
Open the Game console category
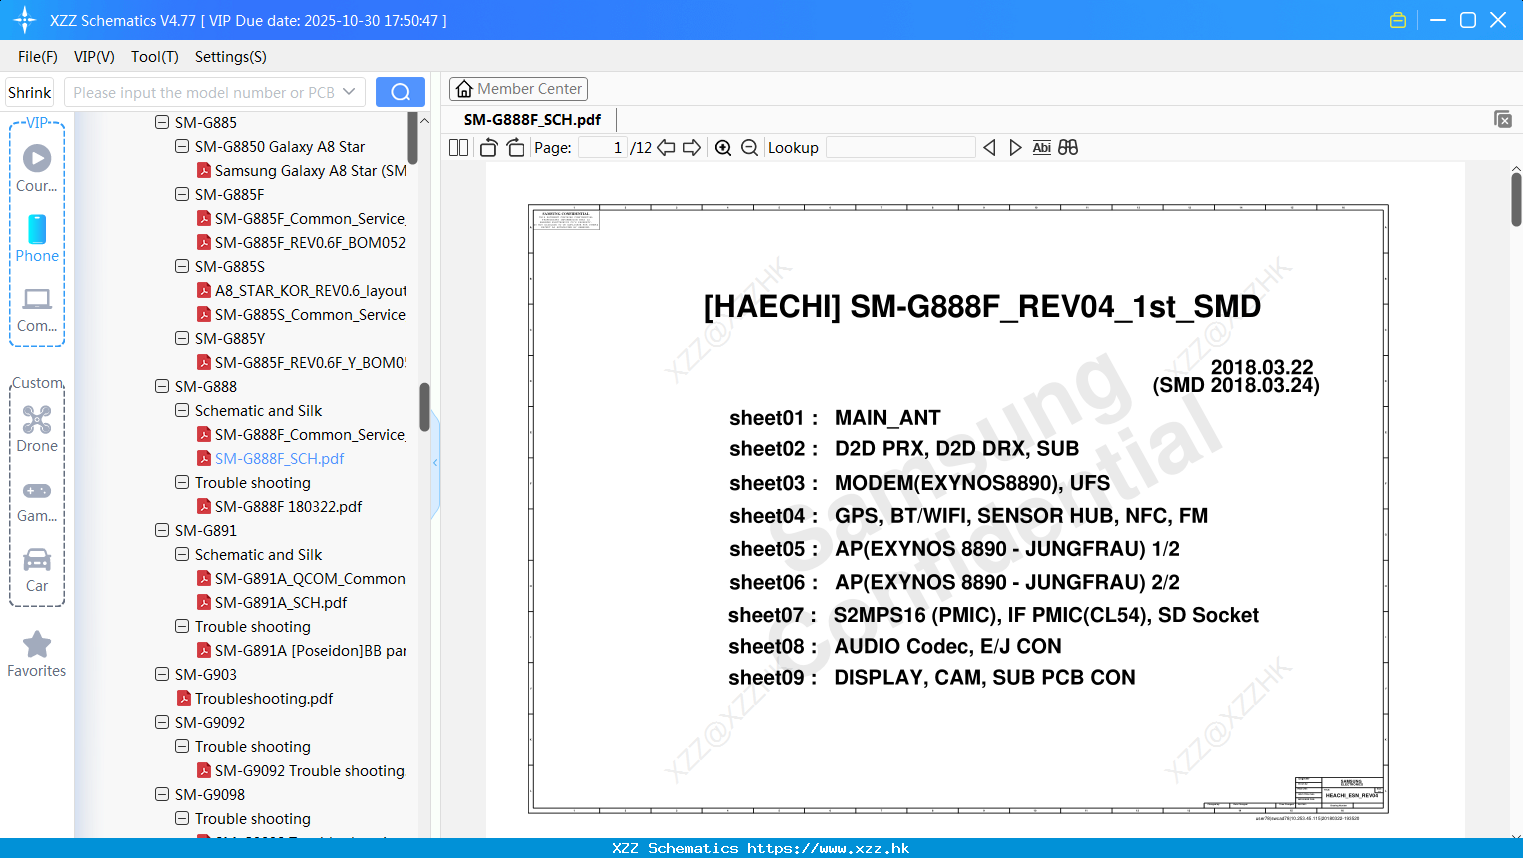tap(37, 500)
